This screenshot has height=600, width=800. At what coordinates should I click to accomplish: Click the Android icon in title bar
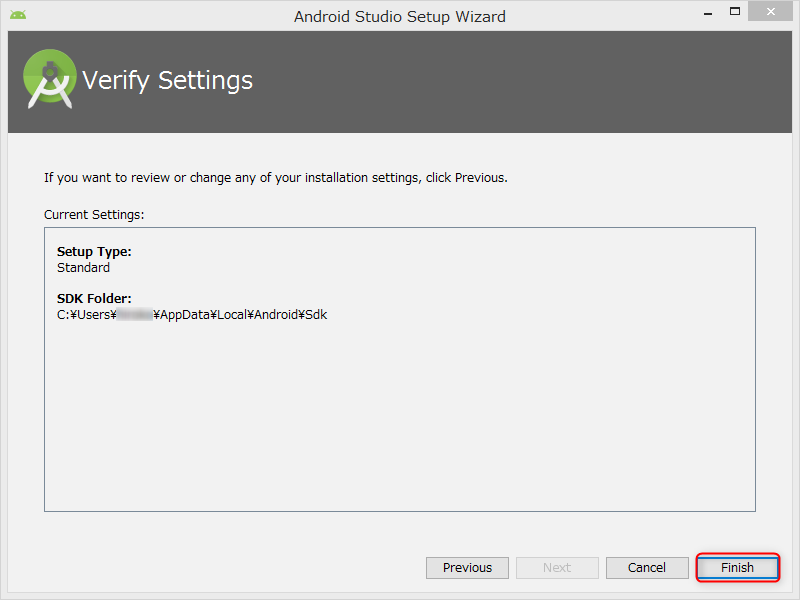[18, 15]
